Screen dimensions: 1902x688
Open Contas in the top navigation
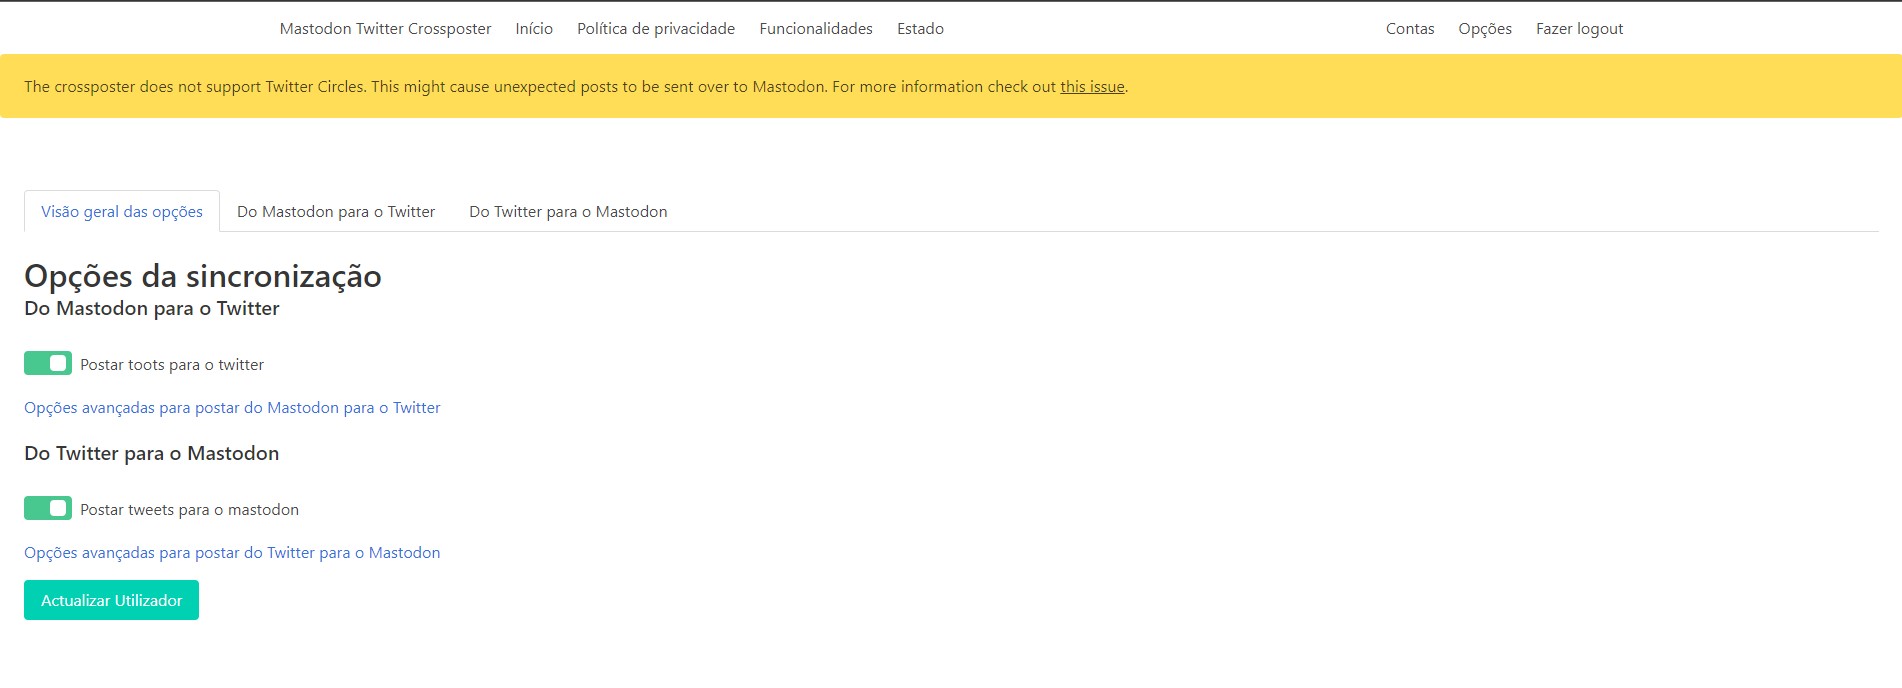click(1410, 29)
